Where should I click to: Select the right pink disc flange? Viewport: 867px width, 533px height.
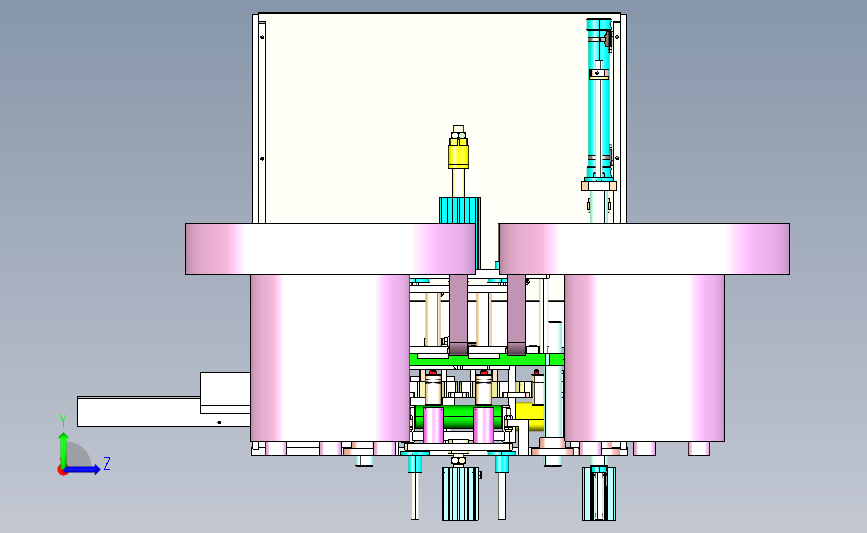pyautogui.click(x=644, y=249)
